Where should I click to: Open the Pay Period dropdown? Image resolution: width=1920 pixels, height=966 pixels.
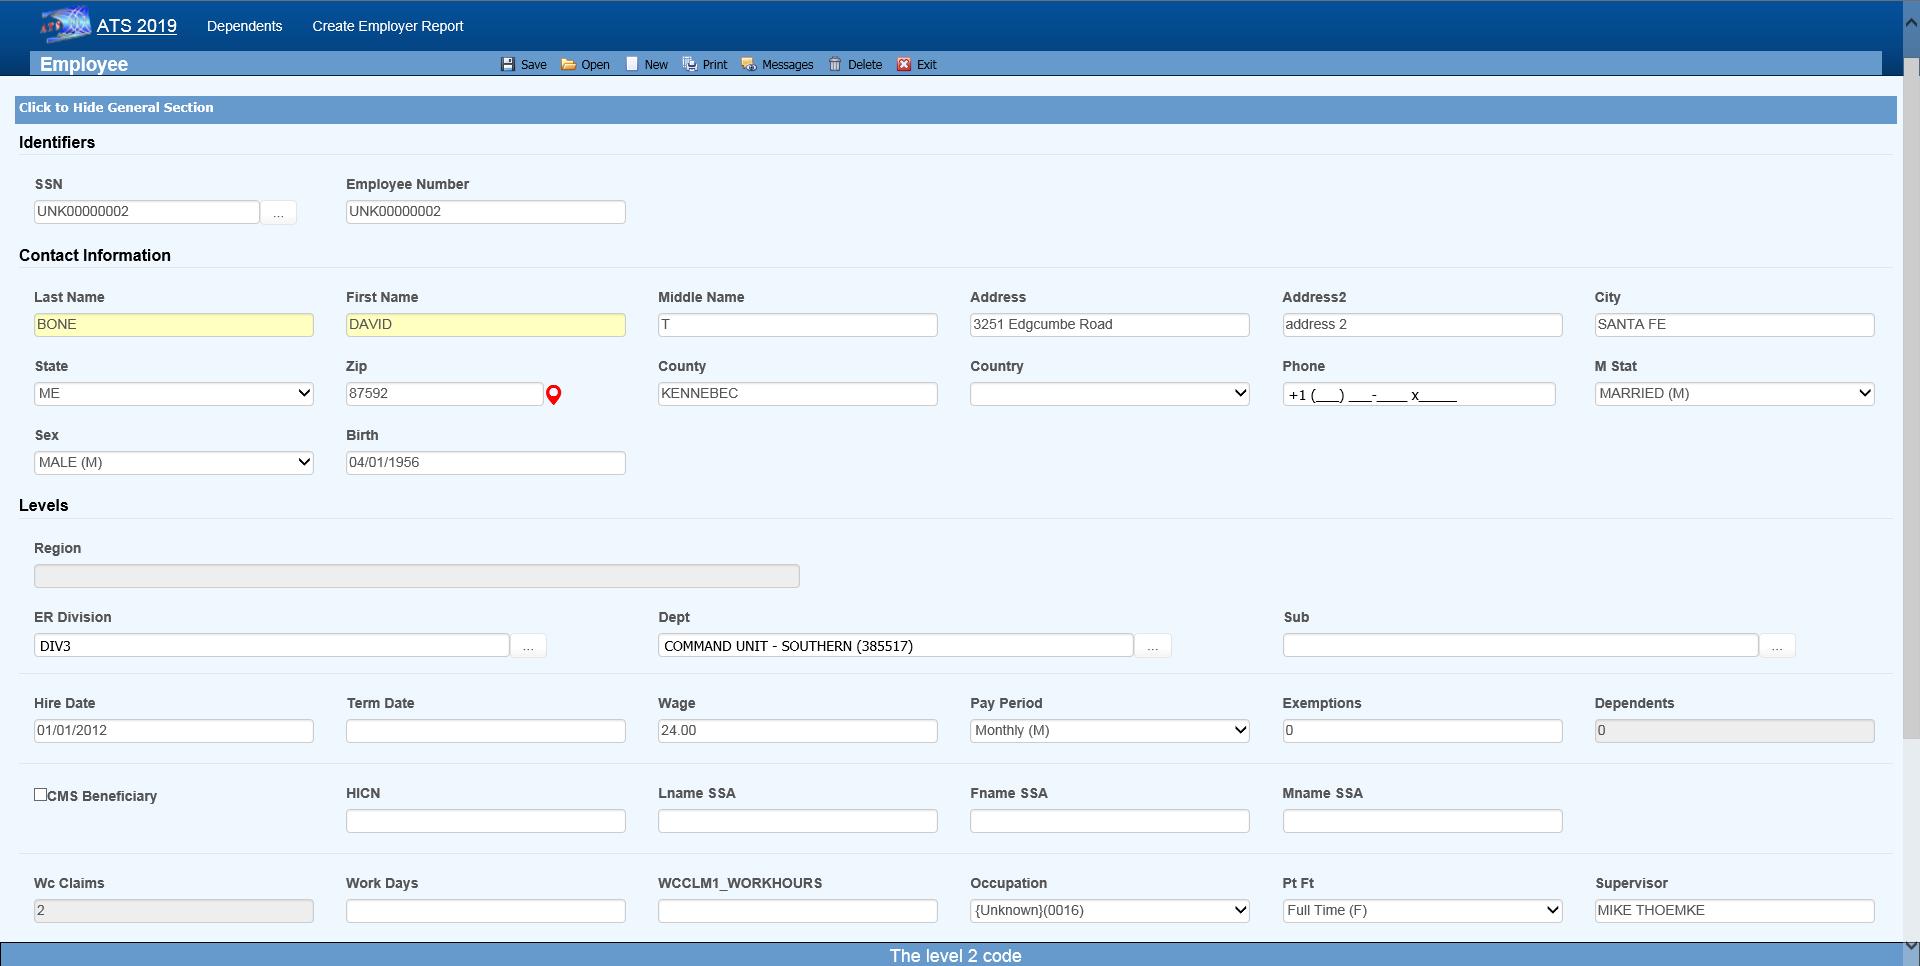pyautogui.click(x=1109, y=731)
